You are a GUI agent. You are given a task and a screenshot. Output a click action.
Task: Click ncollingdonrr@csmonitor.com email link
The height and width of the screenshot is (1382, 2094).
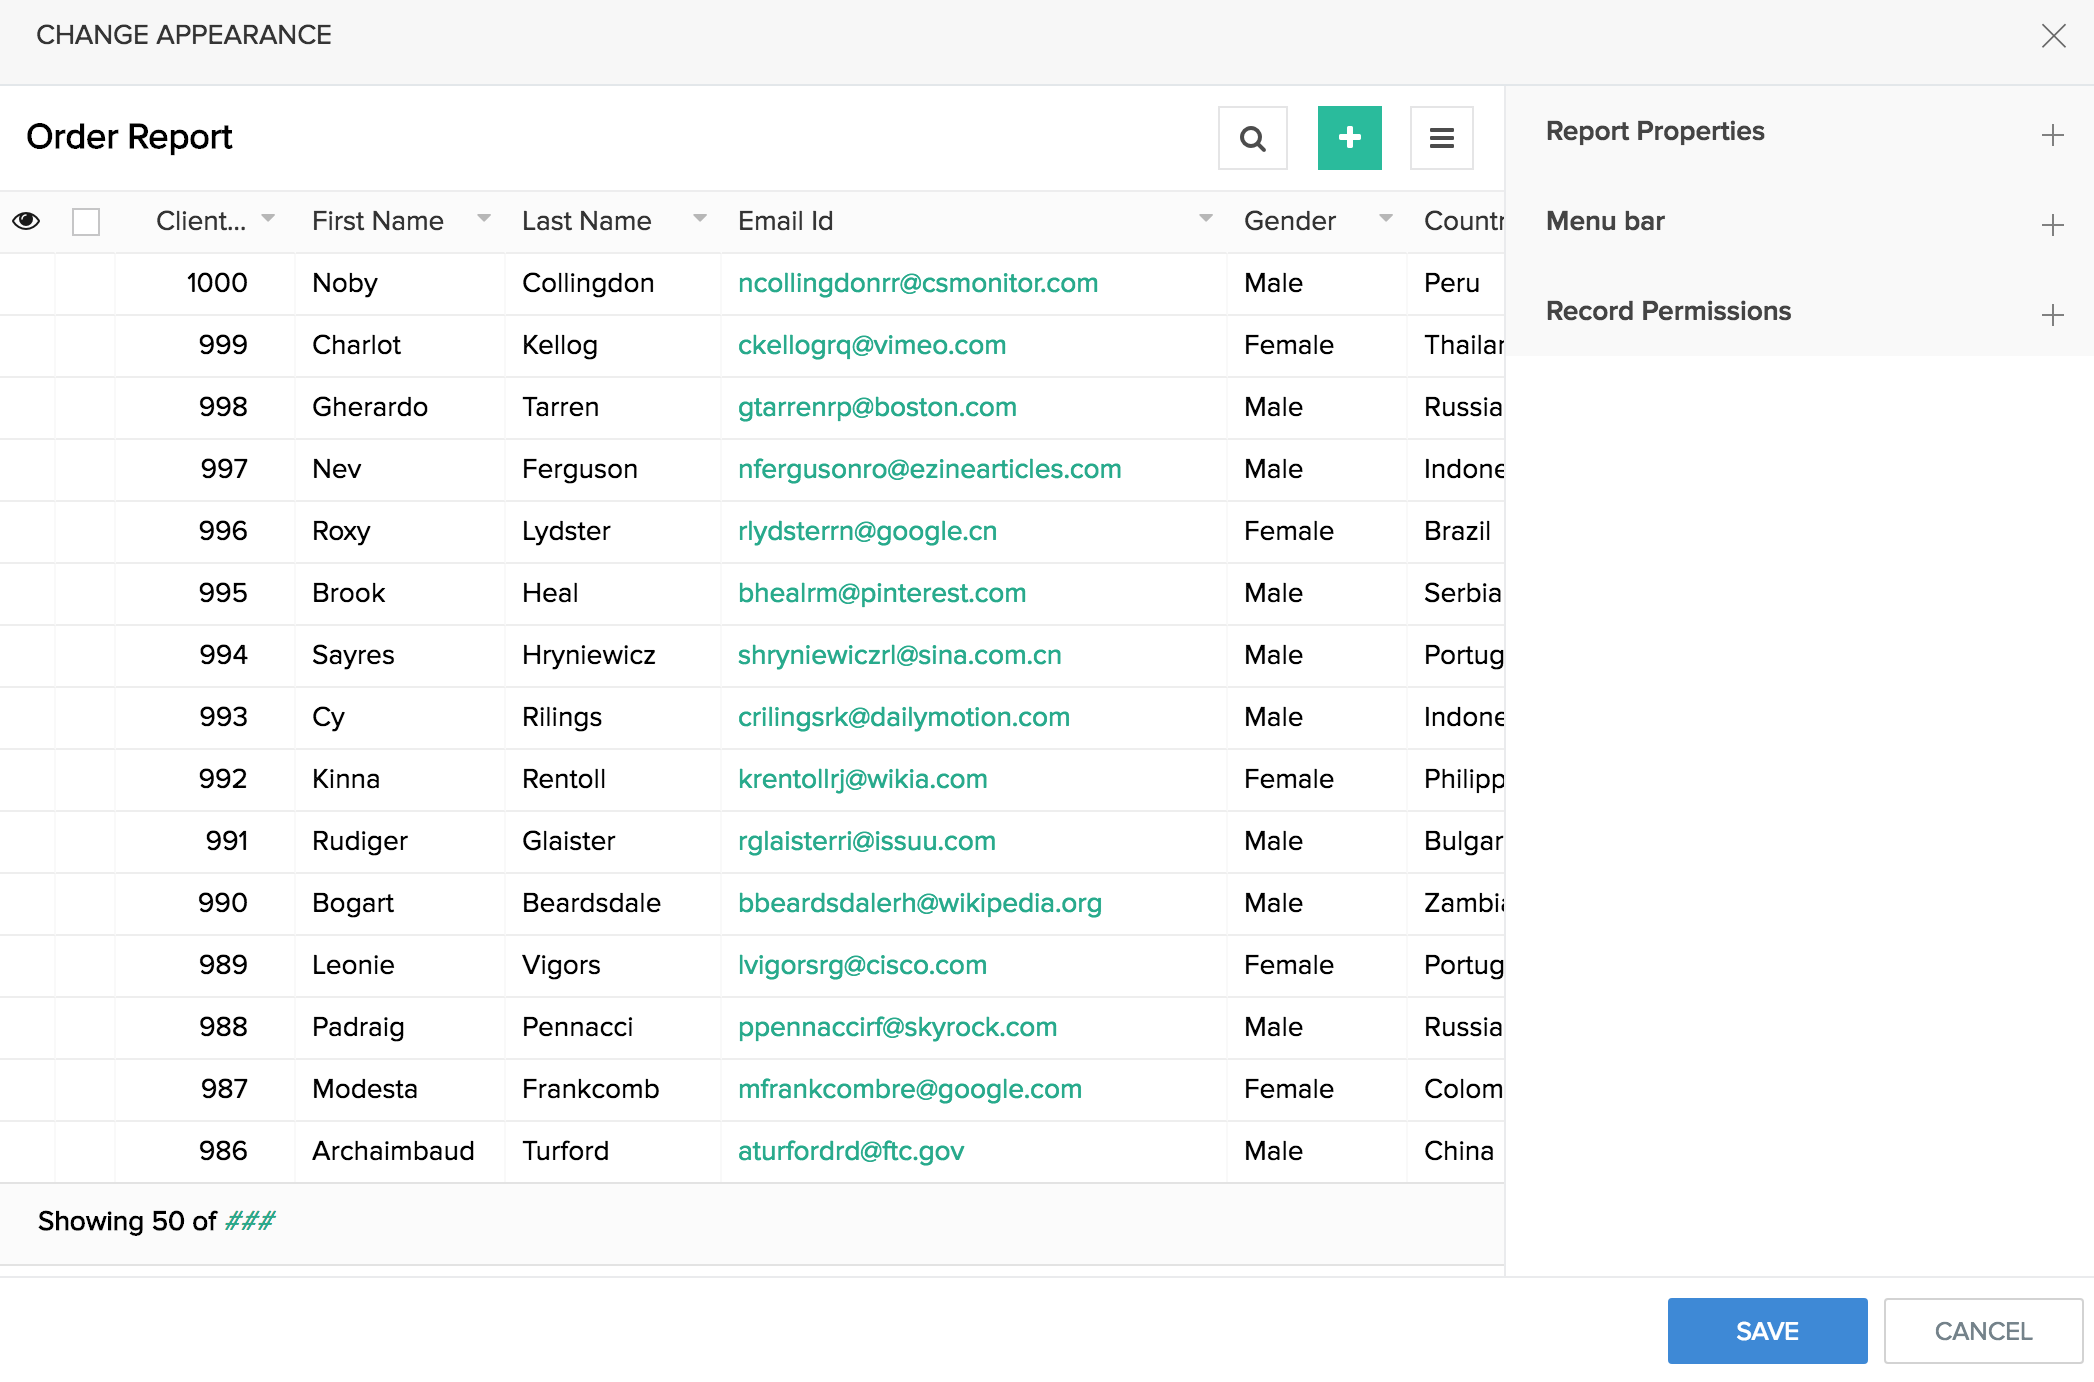[x=917, y=283]
